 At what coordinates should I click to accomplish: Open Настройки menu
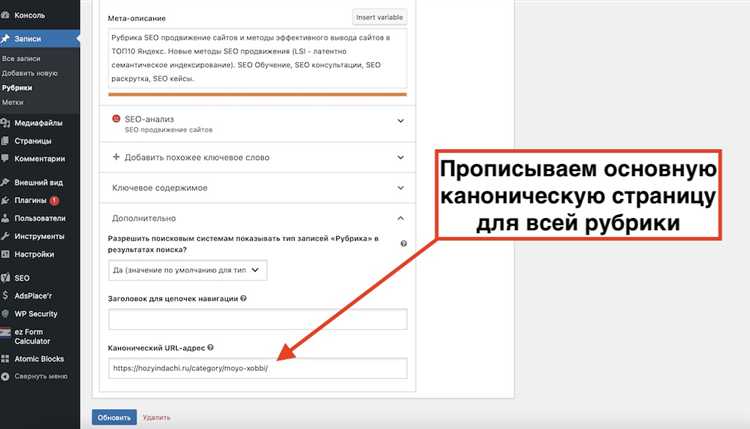coord(34,254)
